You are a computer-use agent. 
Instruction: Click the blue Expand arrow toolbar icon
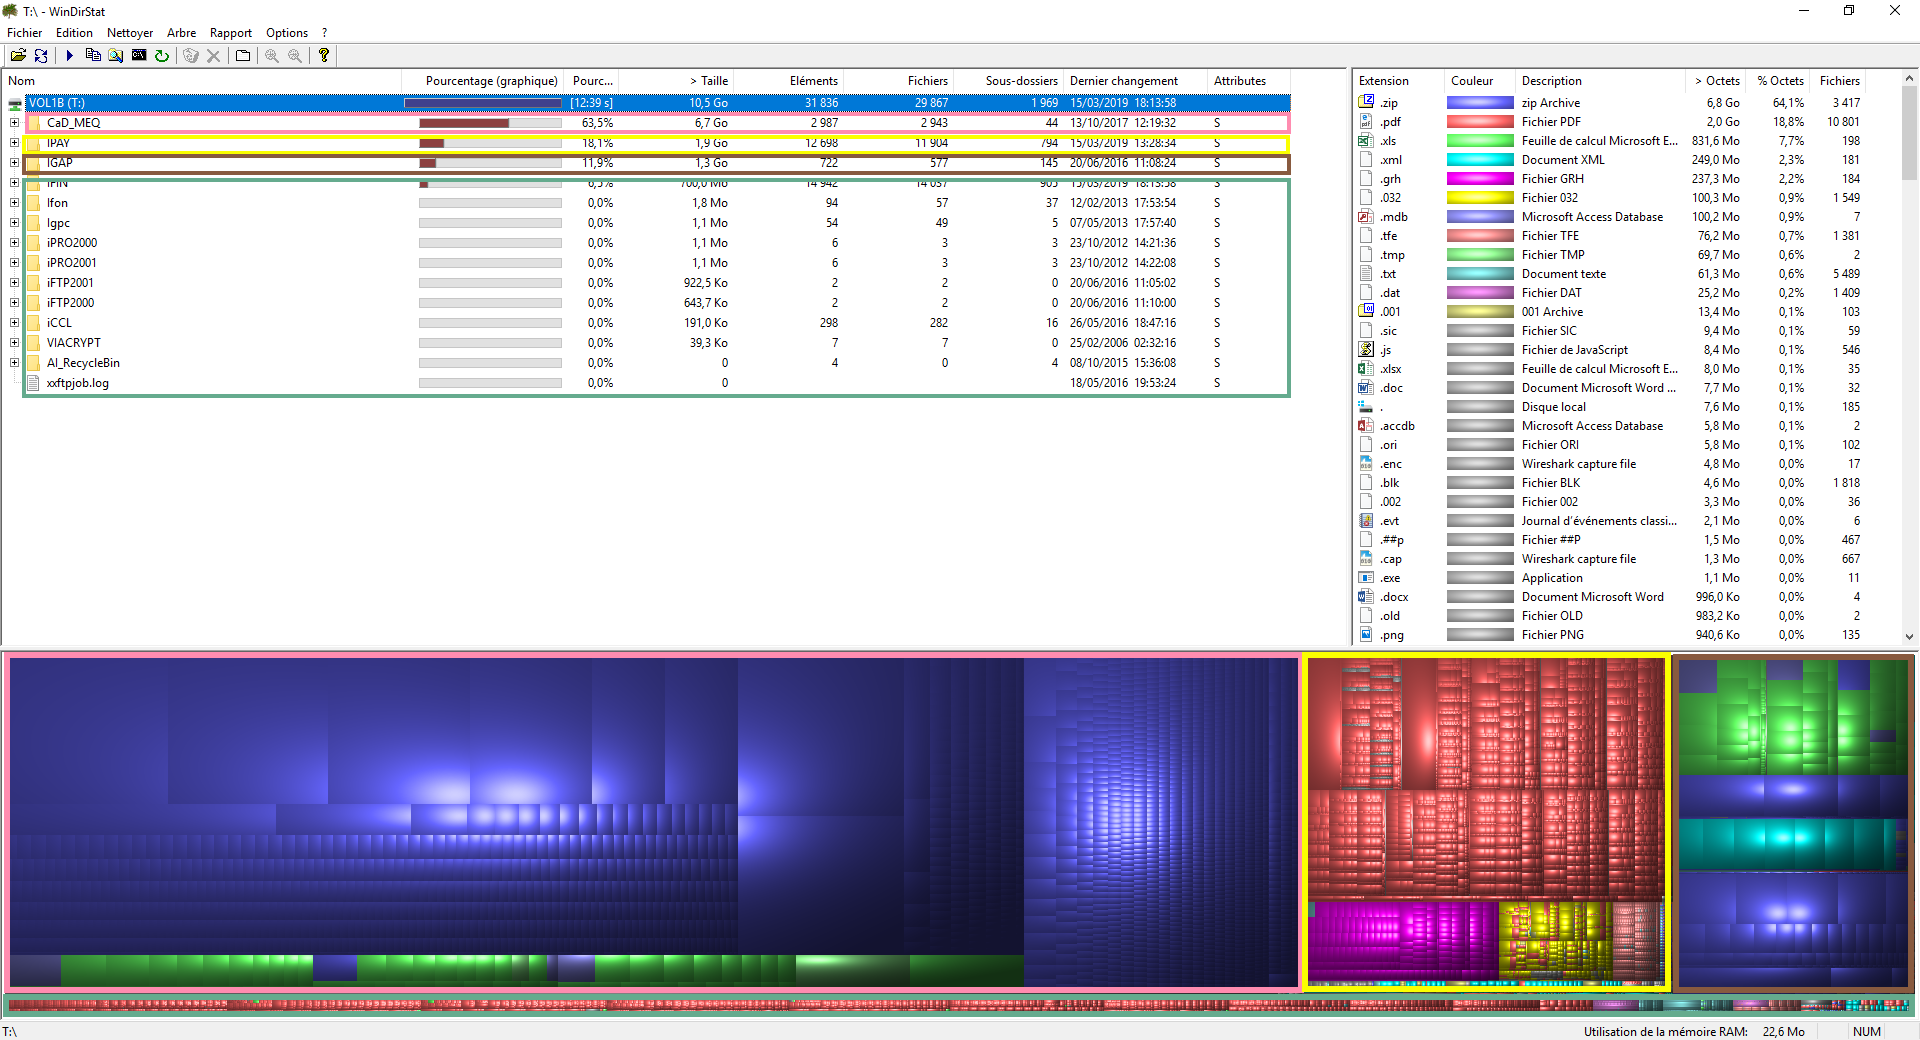(69, 56)
